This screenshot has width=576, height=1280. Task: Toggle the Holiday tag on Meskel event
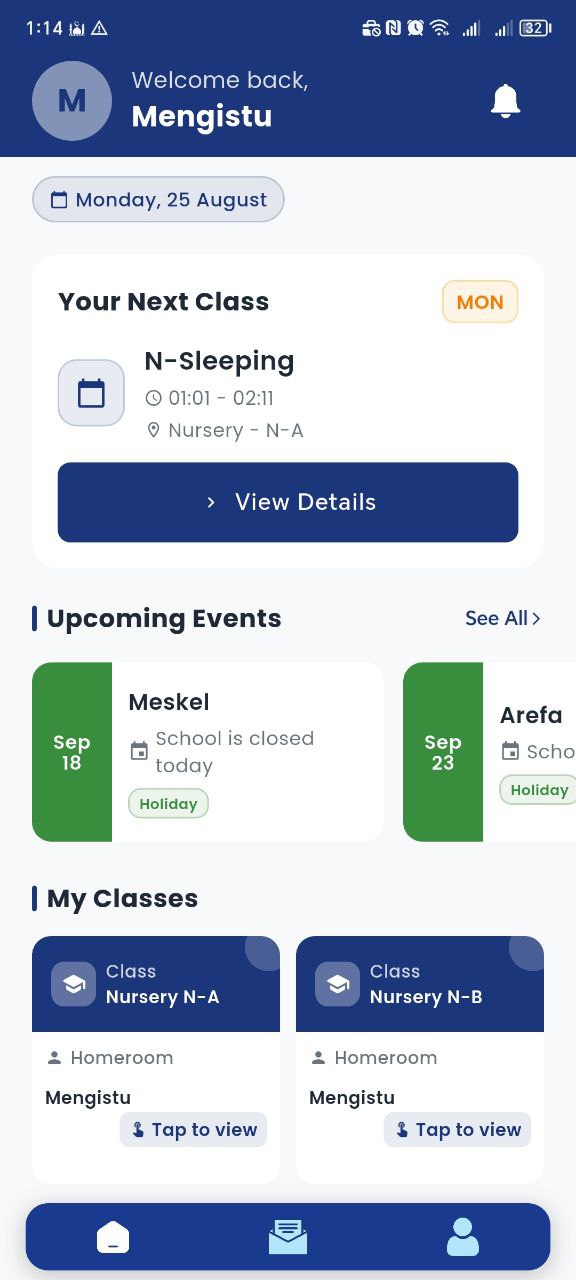coord(168,803)
